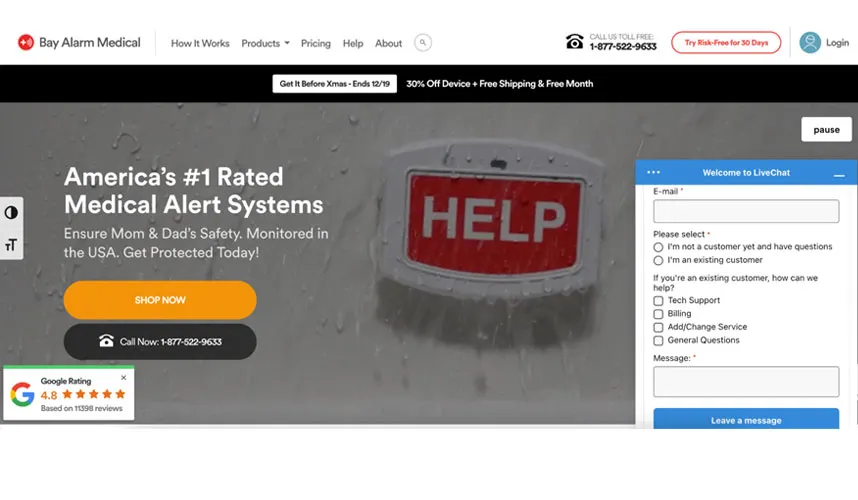Select "I'm not a customer yet" radio
This screenshot has height=500, width=858.
pos(658,247)
